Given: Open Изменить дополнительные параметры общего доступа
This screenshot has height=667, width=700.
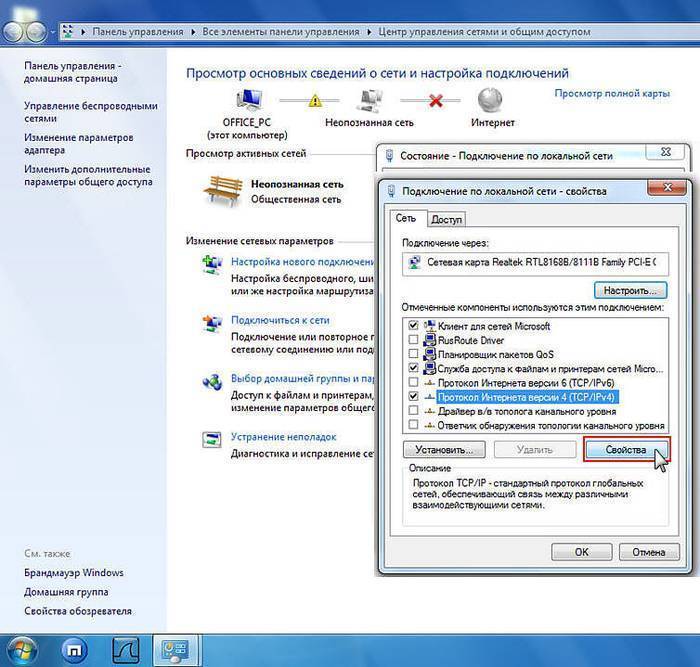Looking at the screenshot, I should click(88, 175).
